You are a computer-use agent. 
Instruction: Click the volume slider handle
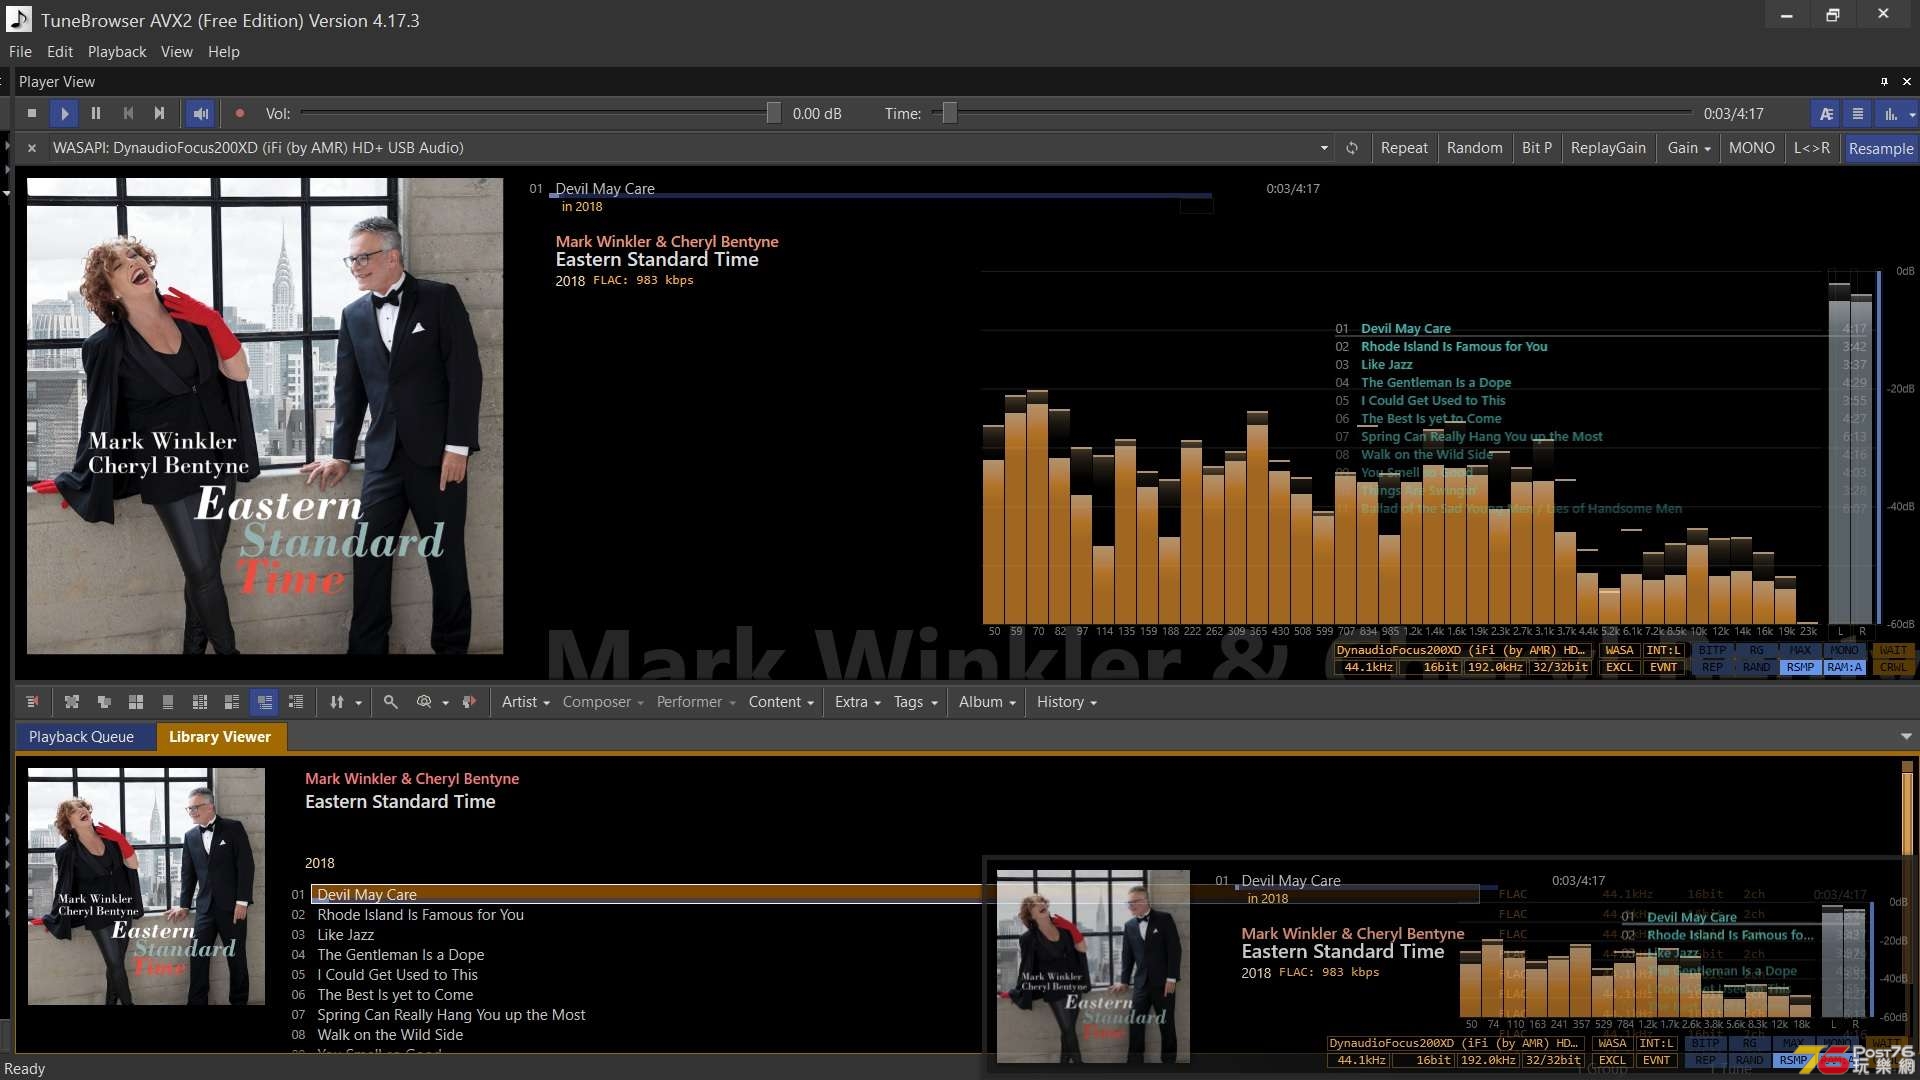click(x=773, y=113)
